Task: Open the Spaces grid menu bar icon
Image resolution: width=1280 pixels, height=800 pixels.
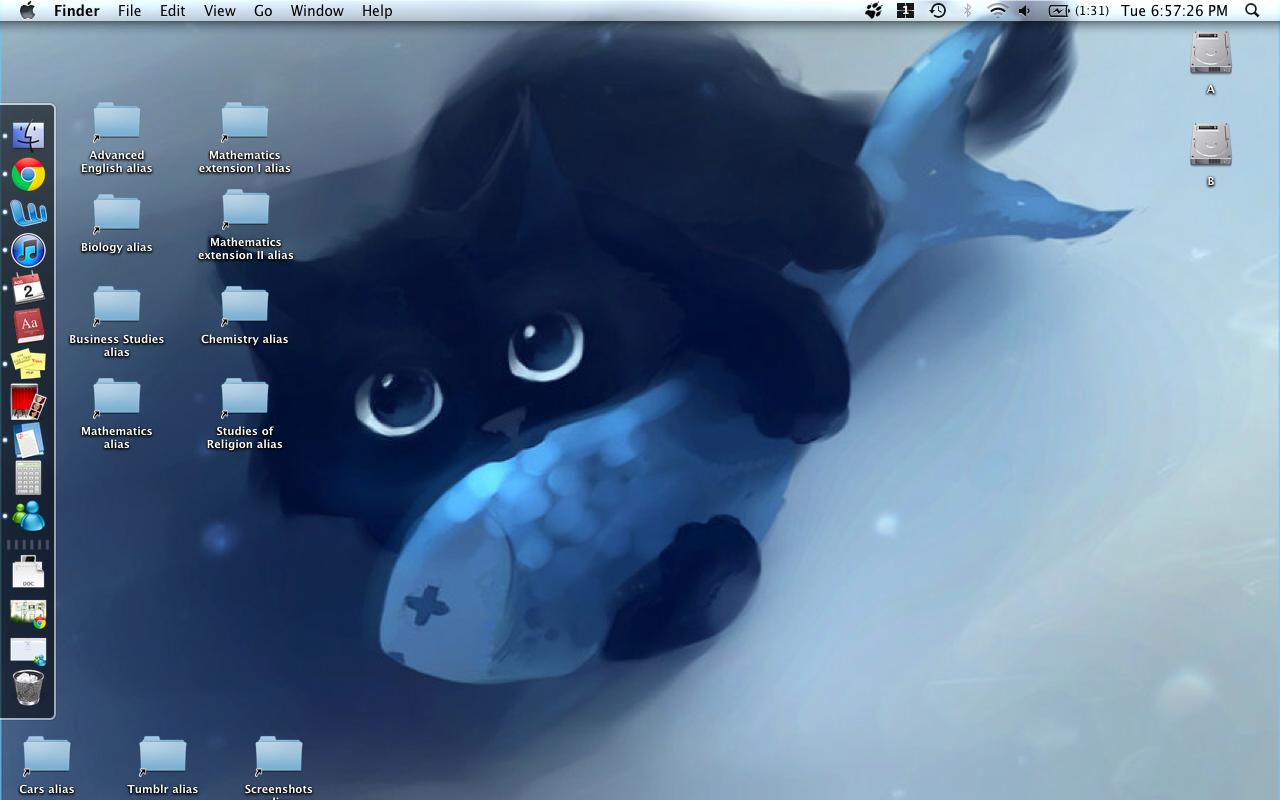Action: (905, 10)
